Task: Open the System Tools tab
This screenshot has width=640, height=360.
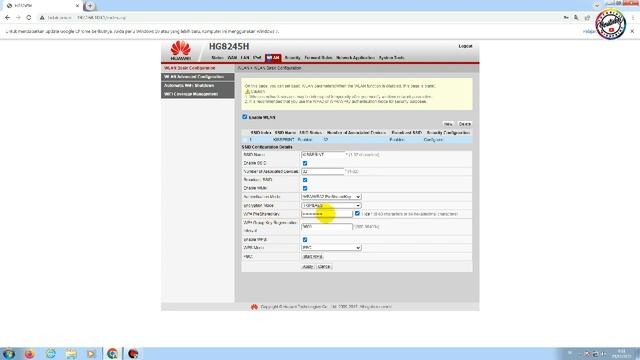Action: coord(391,58)
